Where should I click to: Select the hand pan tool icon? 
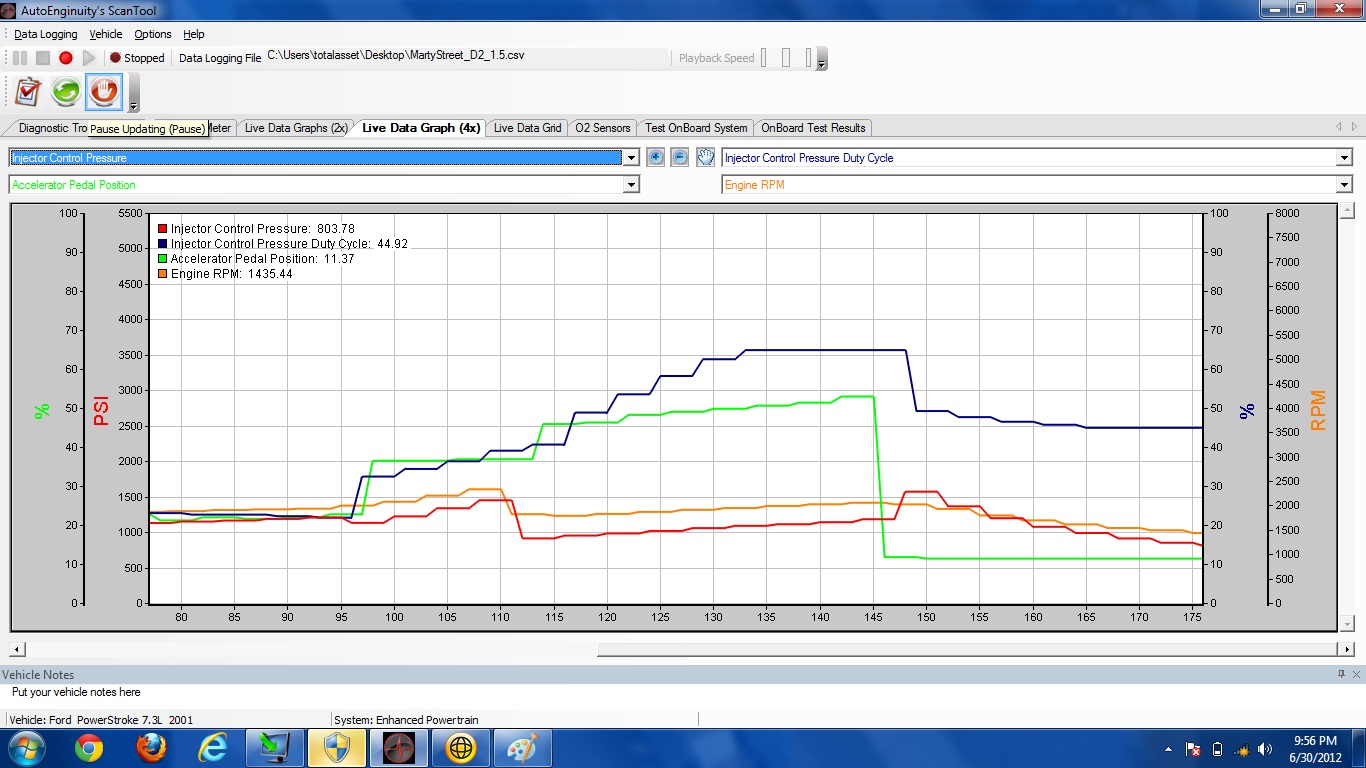pos(705,157)
